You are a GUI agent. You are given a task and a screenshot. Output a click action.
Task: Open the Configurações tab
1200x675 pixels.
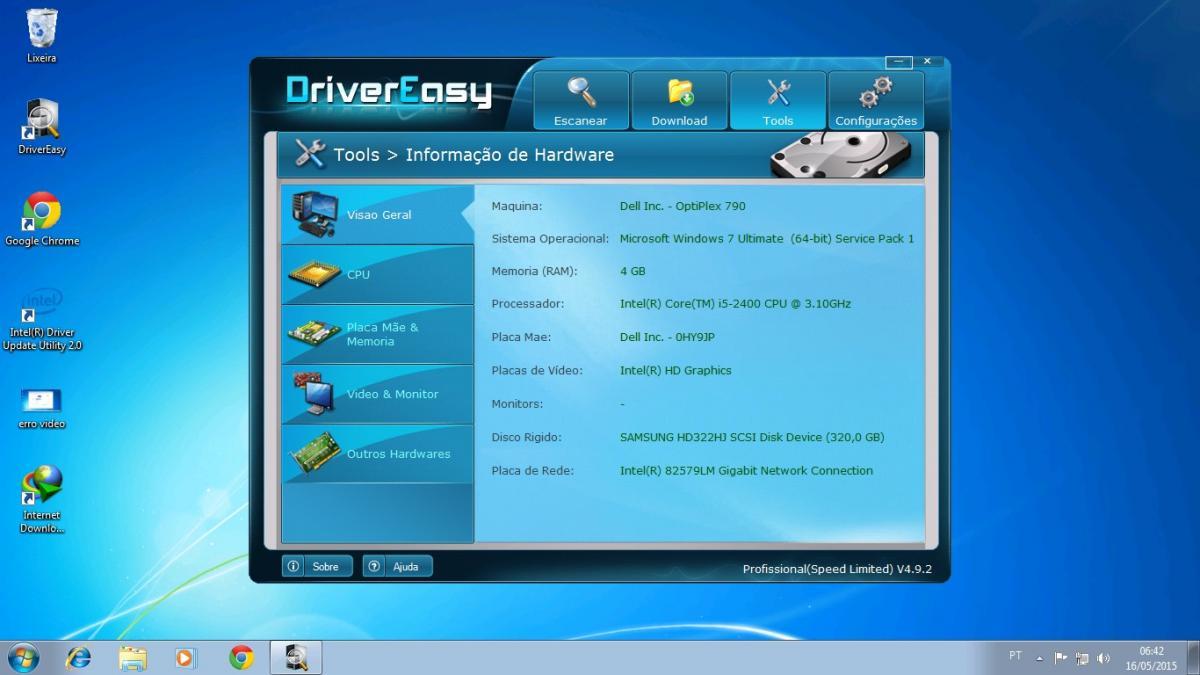[x=876, y=100]
